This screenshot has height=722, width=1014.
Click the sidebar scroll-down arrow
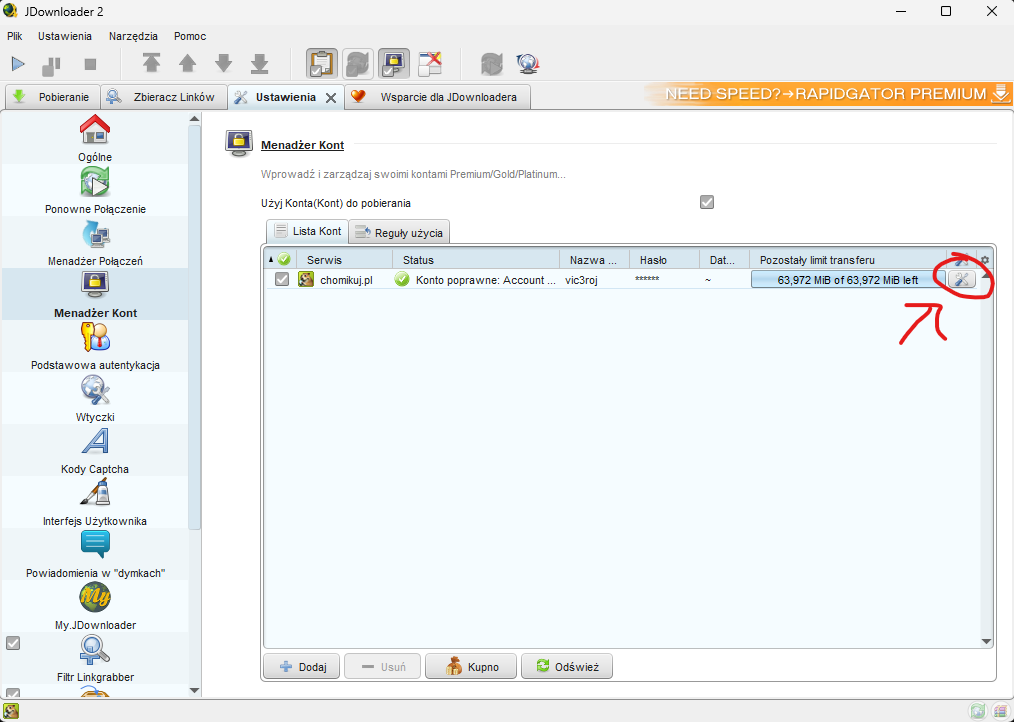pos(195,690)
